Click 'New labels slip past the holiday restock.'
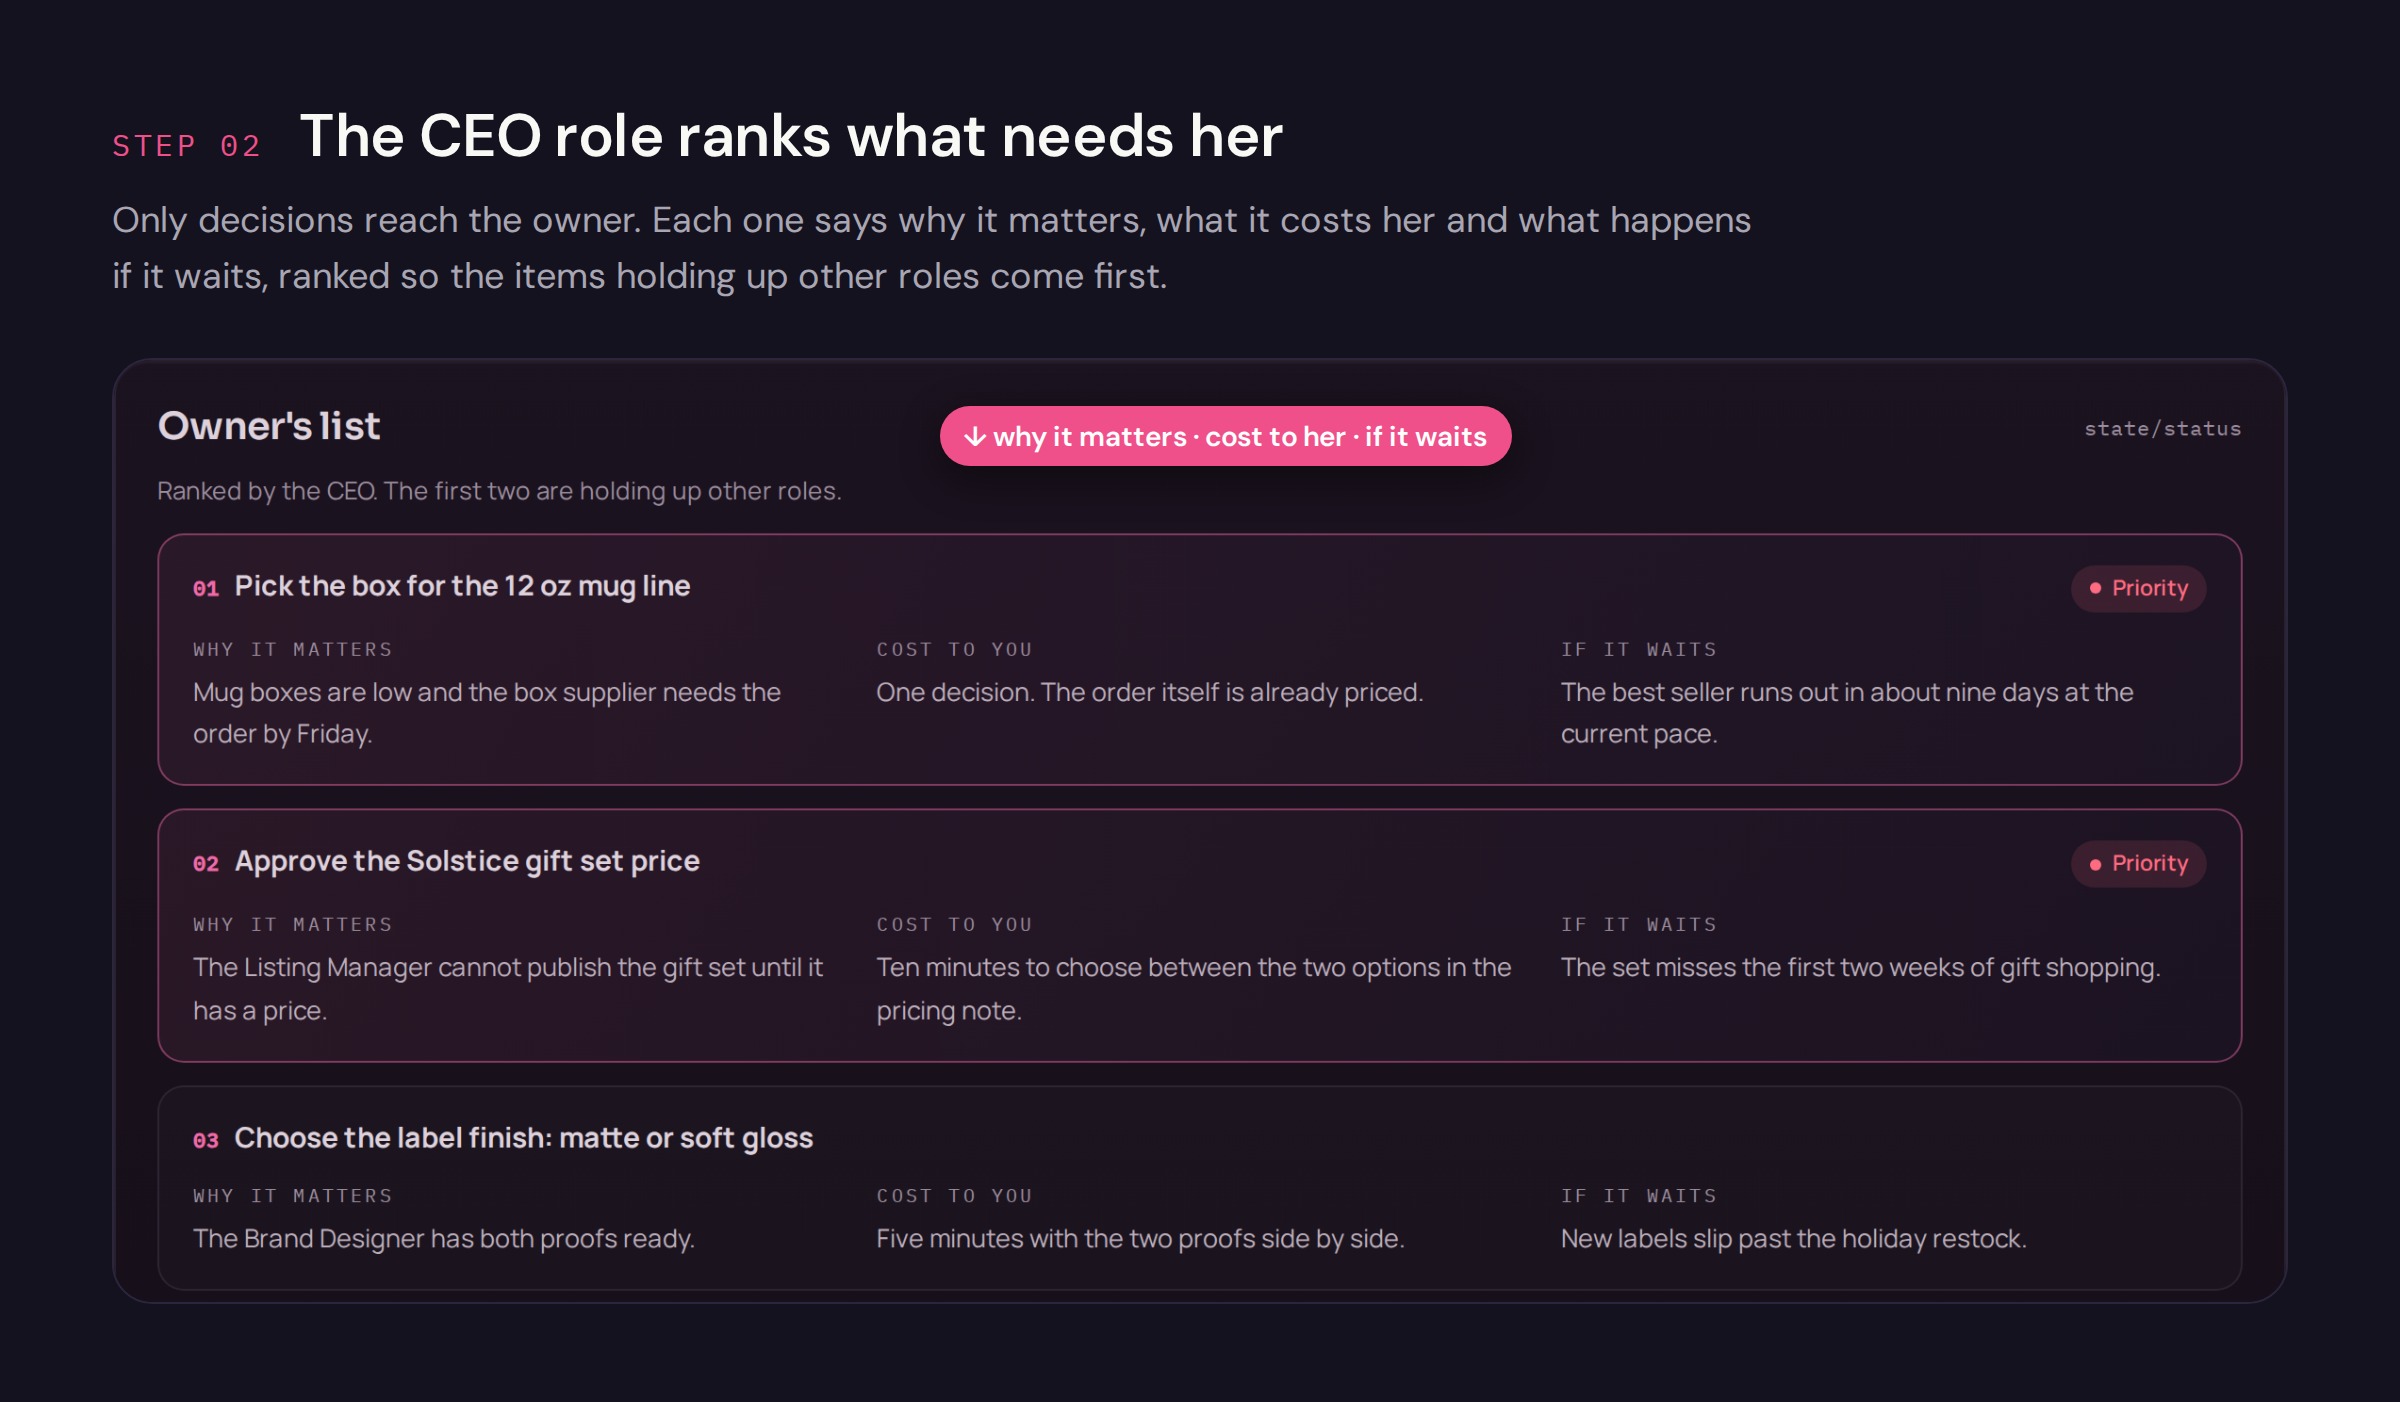Screen dimensions: 2400x1402 (1794, 1238)
